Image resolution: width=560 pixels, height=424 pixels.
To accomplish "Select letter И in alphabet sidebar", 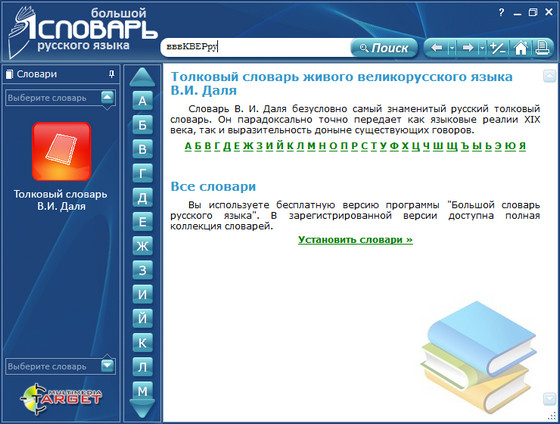I will pos(142,294).
